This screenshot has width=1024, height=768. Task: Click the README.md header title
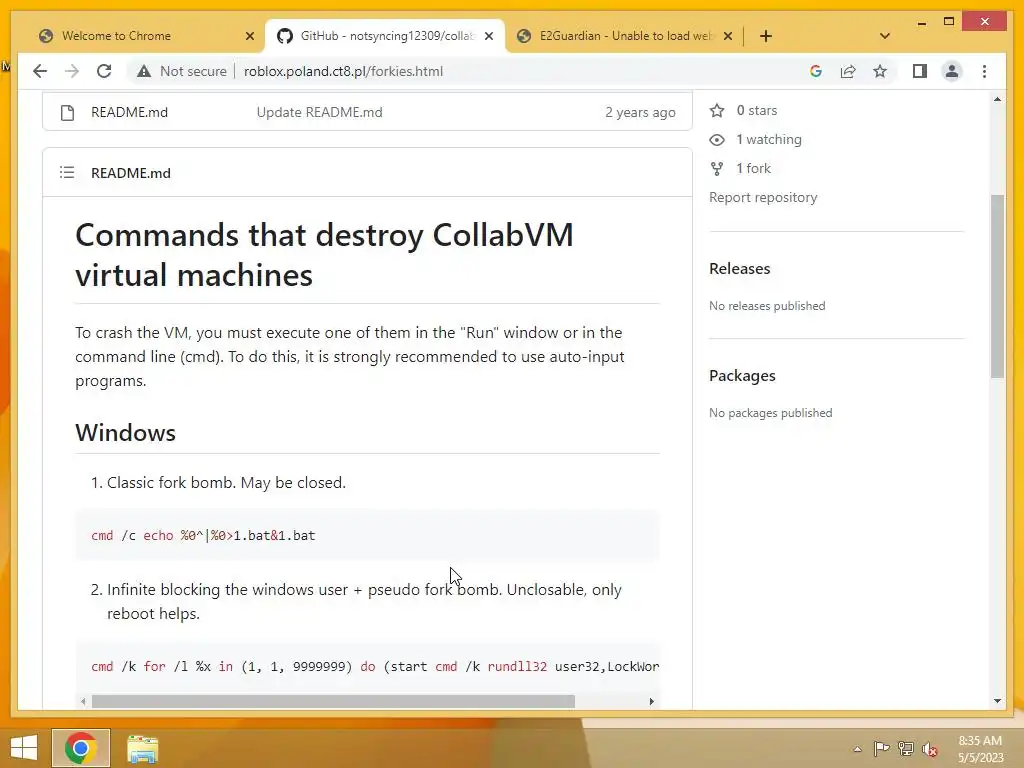coord(131,173)
